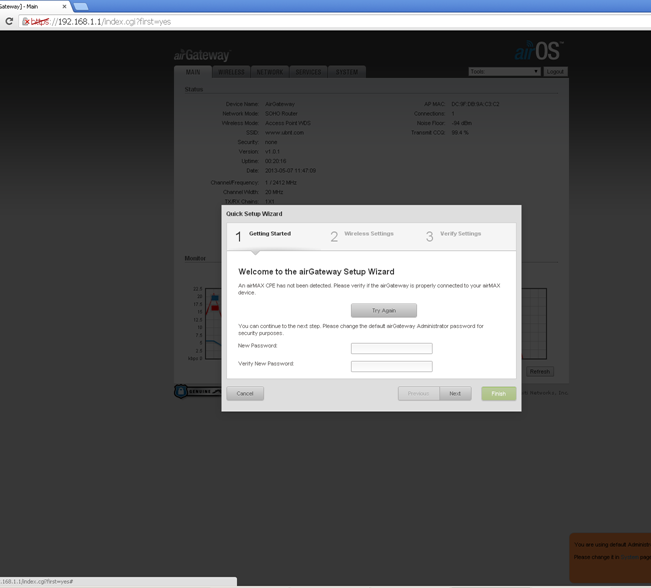Switch to the MAIN tab
651x588 pixels.
(193, 72)
